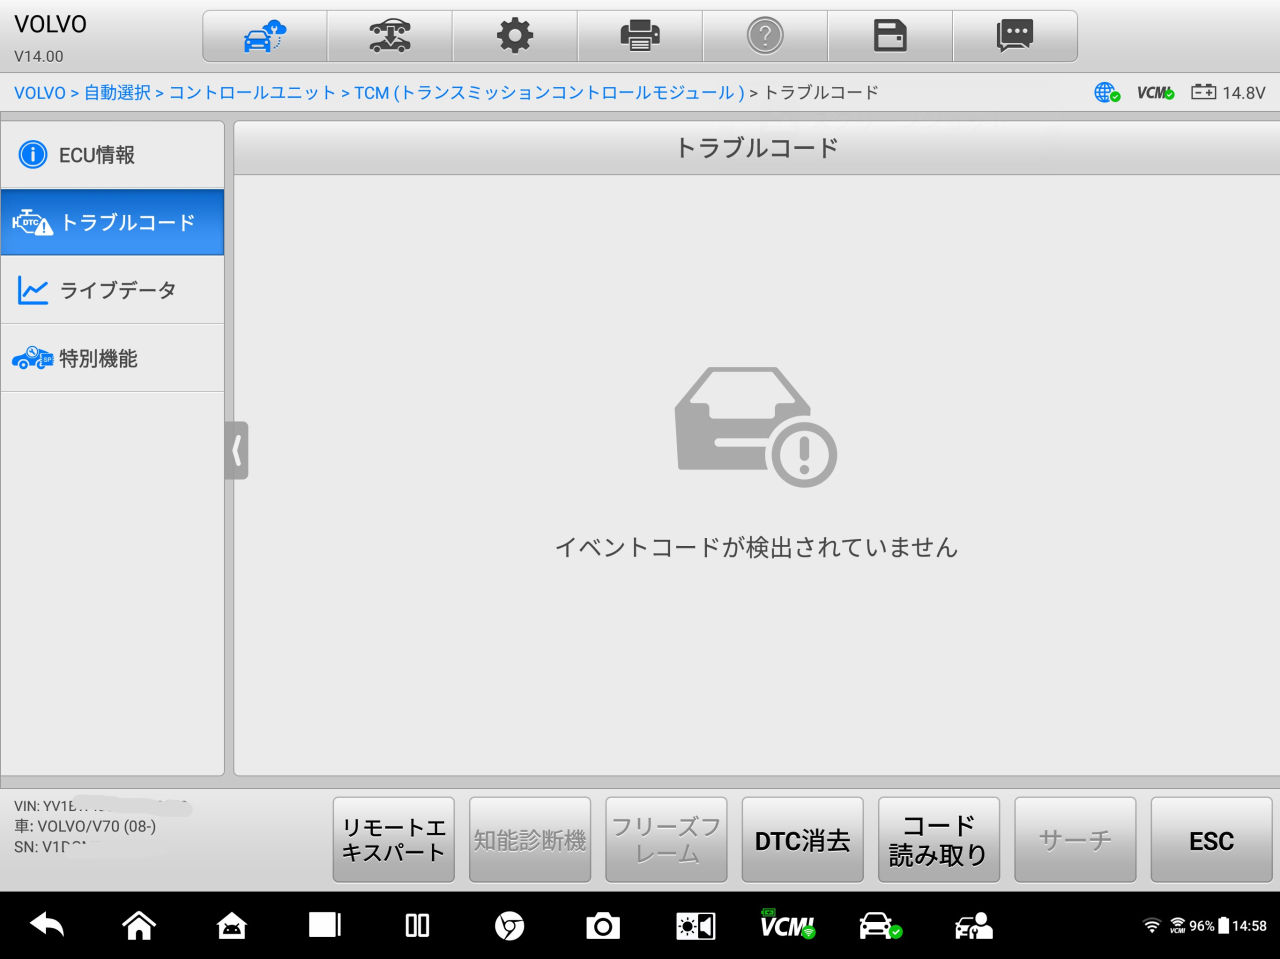Viewport: 1280px width, 959px height.
Task: Open settings gear in top toolbar
Action: (x=515, y=37)
